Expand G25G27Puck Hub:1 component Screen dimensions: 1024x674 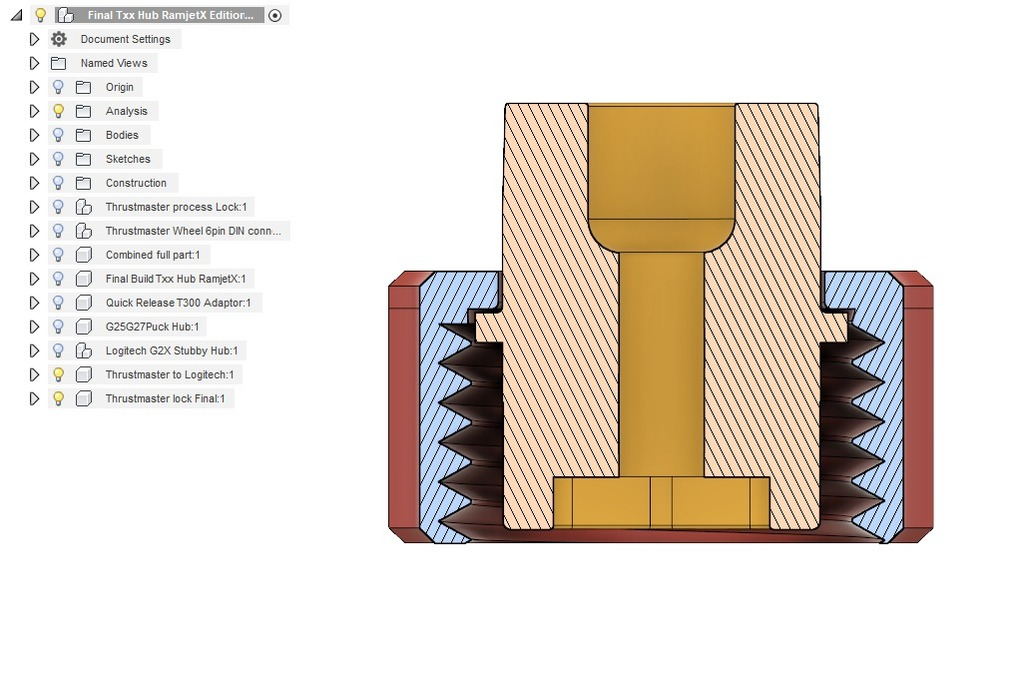(x=34, y=327)
